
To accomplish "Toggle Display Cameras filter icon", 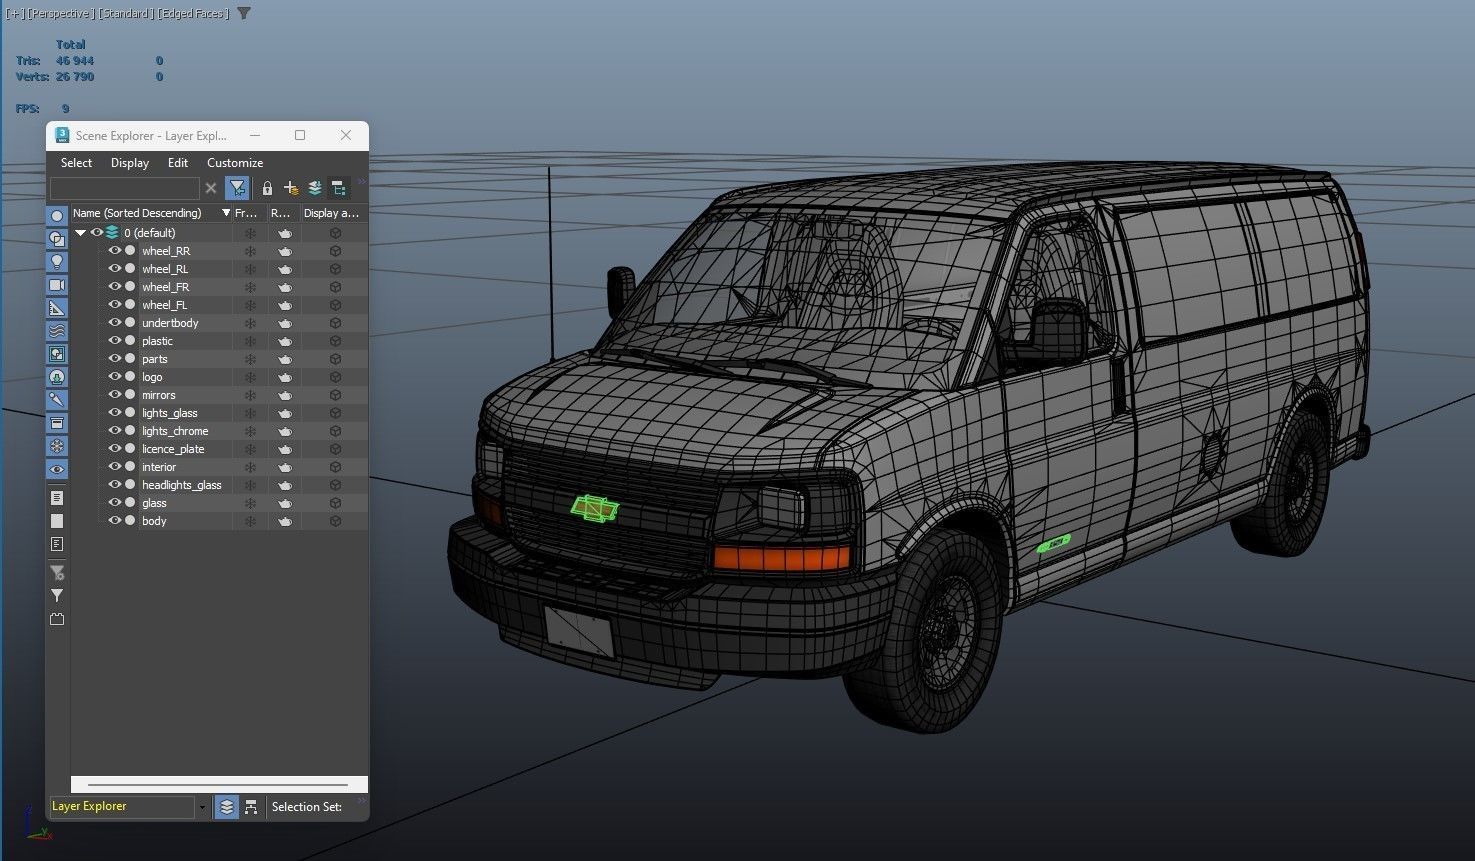I will [x=57, y=285].
